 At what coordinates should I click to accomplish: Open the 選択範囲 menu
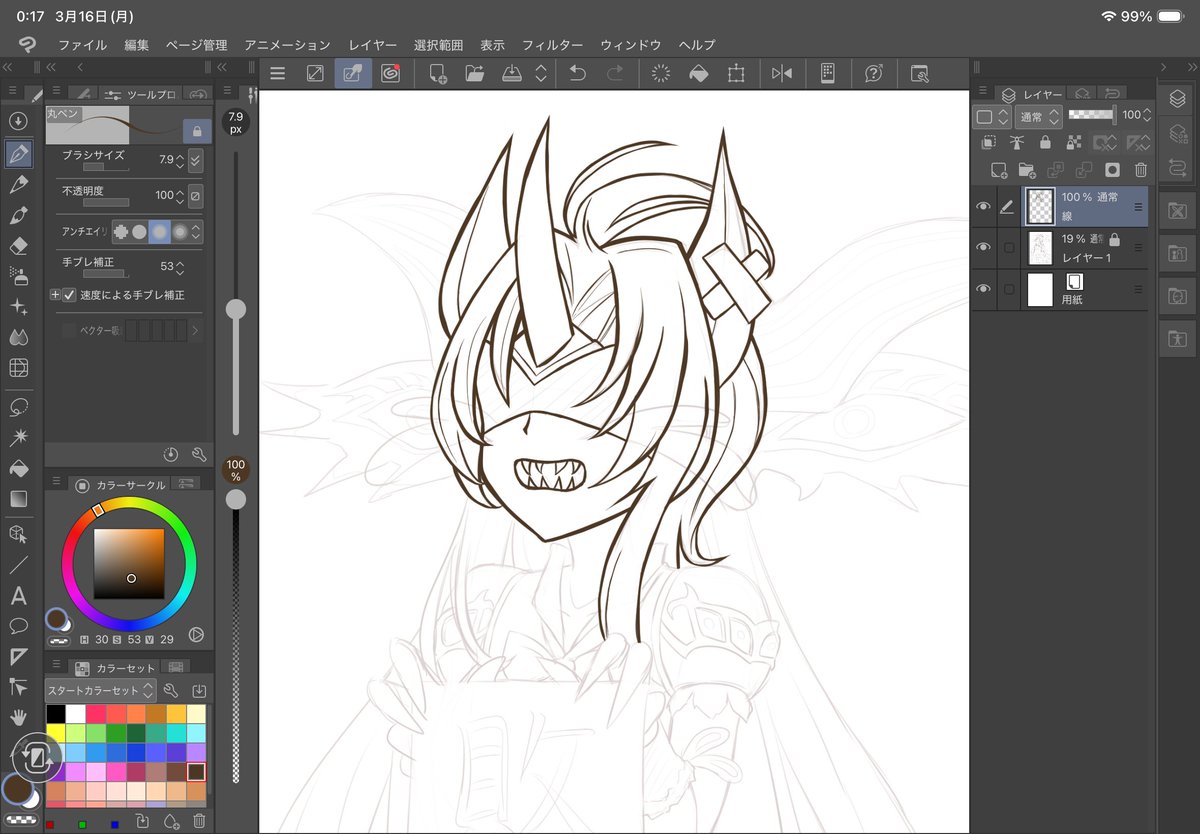pos(438,45)
